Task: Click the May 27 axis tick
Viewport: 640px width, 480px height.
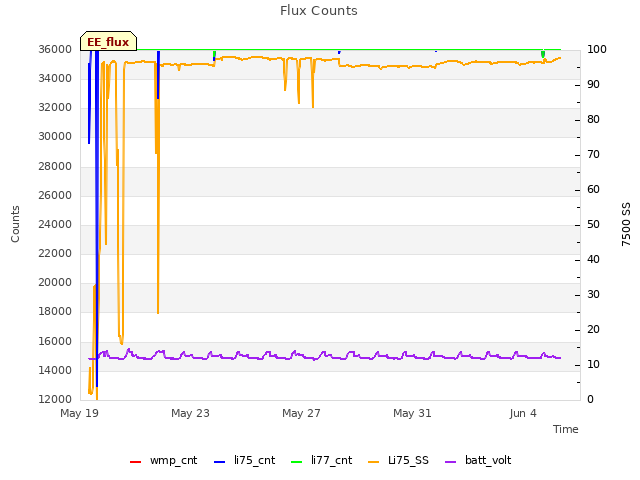Action: click(x=301, y=413)
